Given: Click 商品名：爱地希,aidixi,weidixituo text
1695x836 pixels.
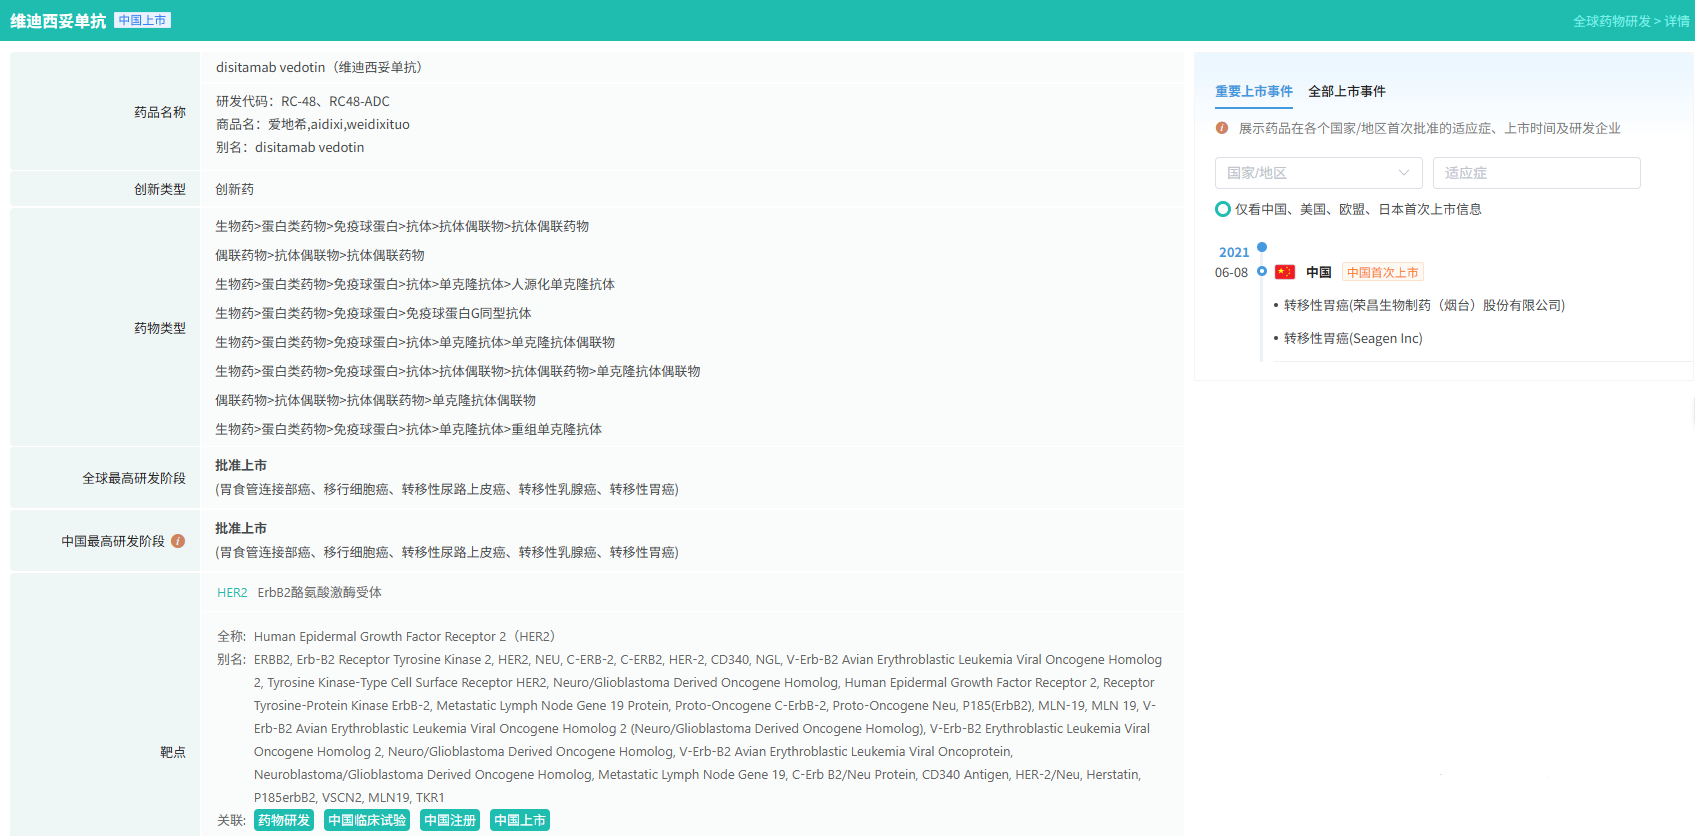Looking at the screenshot, I should click(313, 124).
